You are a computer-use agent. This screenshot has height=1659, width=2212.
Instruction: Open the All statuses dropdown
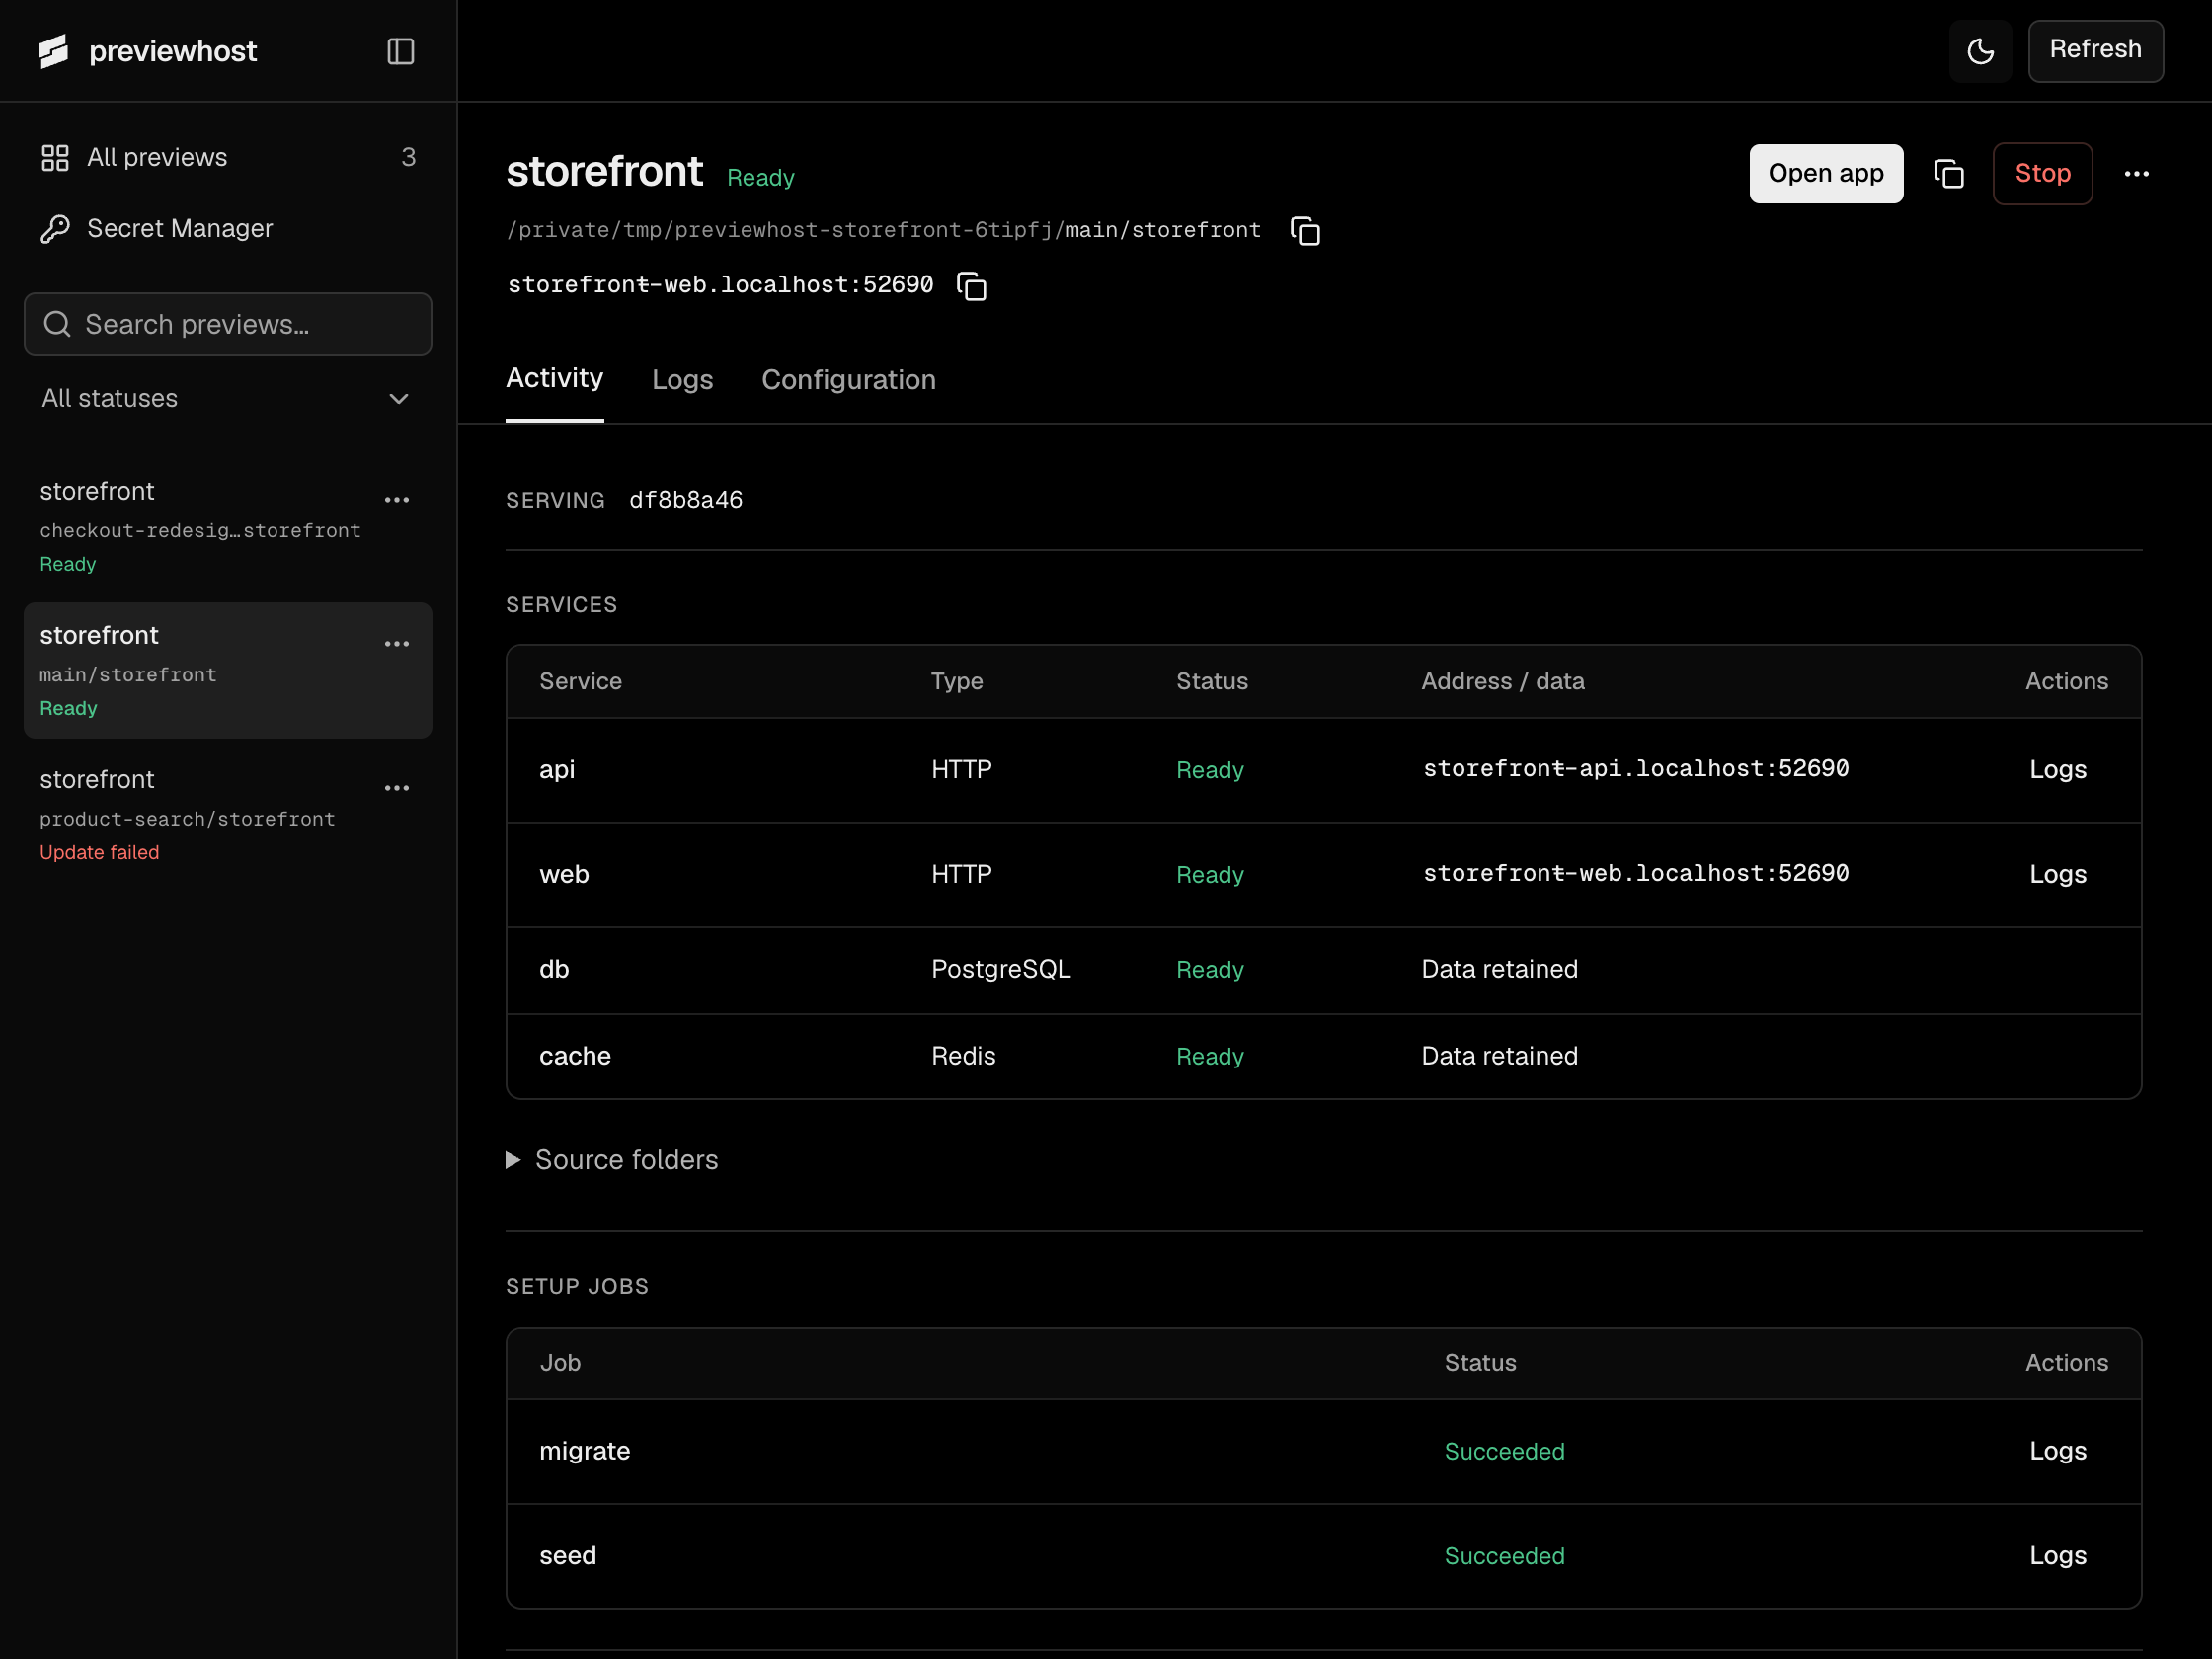228,398
